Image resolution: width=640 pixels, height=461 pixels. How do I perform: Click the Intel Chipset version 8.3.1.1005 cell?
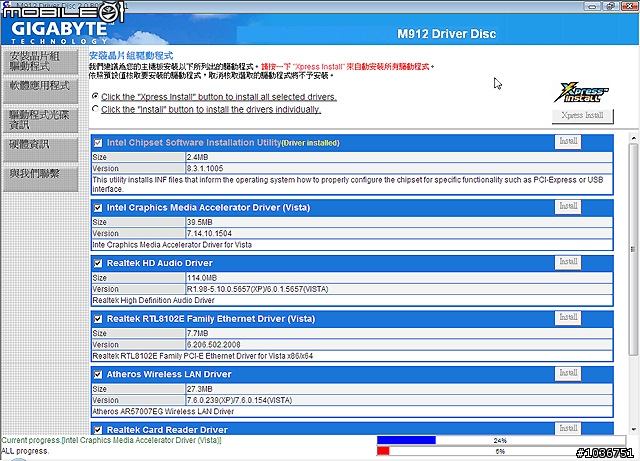(x=399, y=168)
